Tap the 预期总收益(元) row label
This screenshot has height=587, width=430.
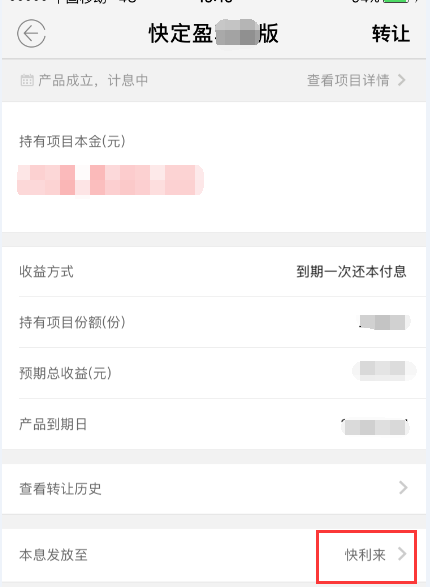[65, 373]
